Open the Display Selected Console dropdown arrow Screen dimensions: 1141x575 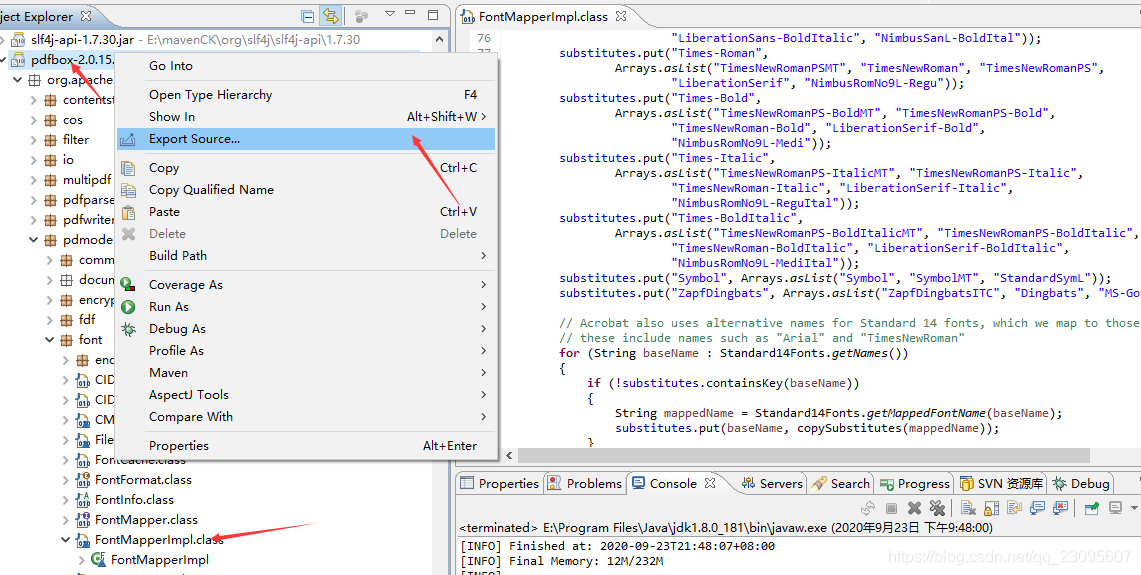pyautogui.click(x=1133, y=507)
